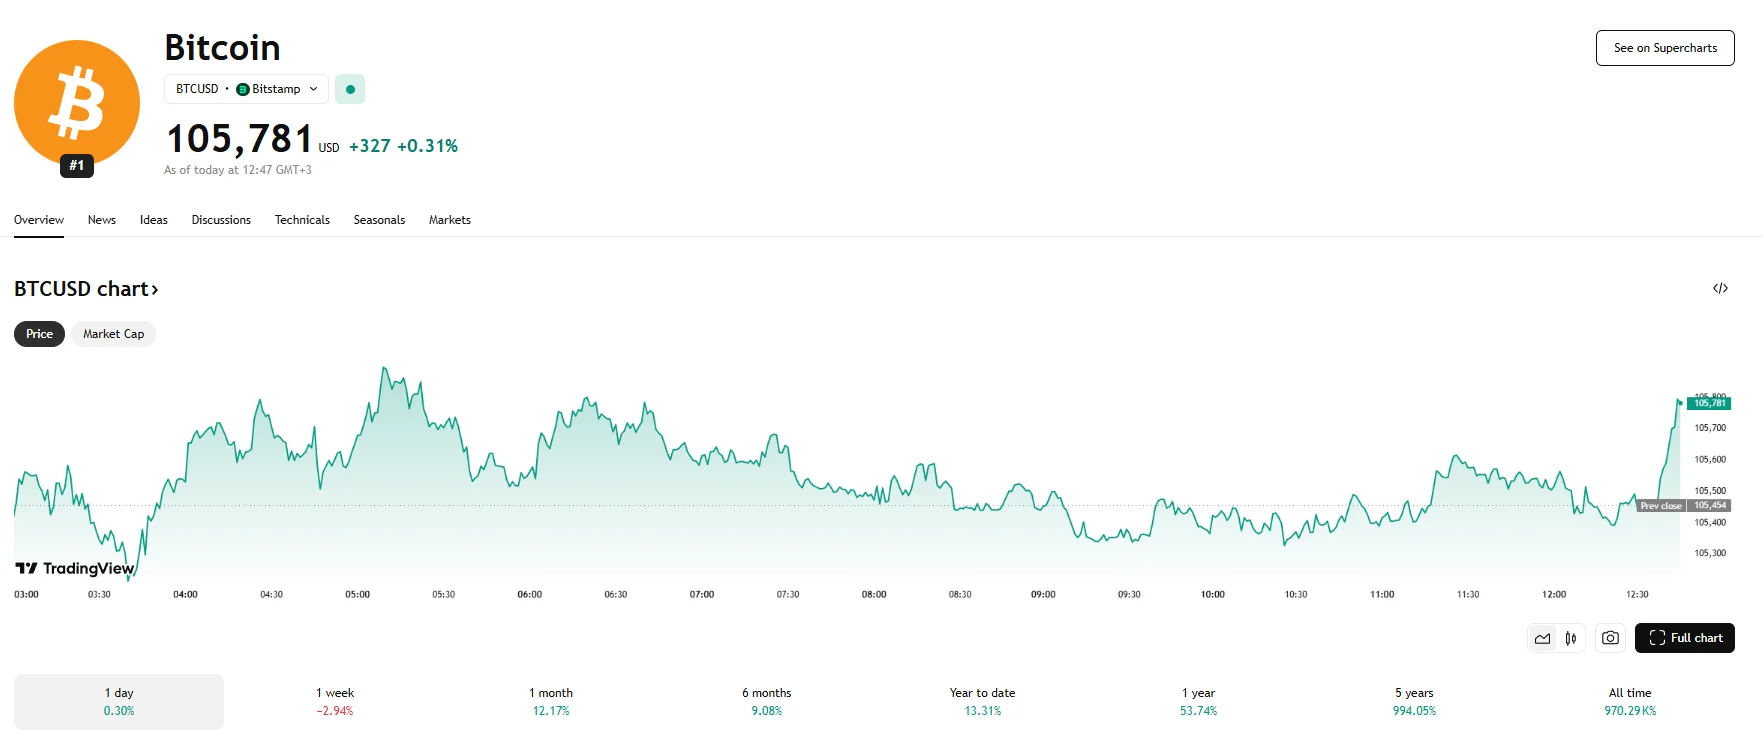Image resolution: width=1763 pixels, height=743 pixels.
Task: Switch to the candlestick chart icon
Action: click(1571, 638)
